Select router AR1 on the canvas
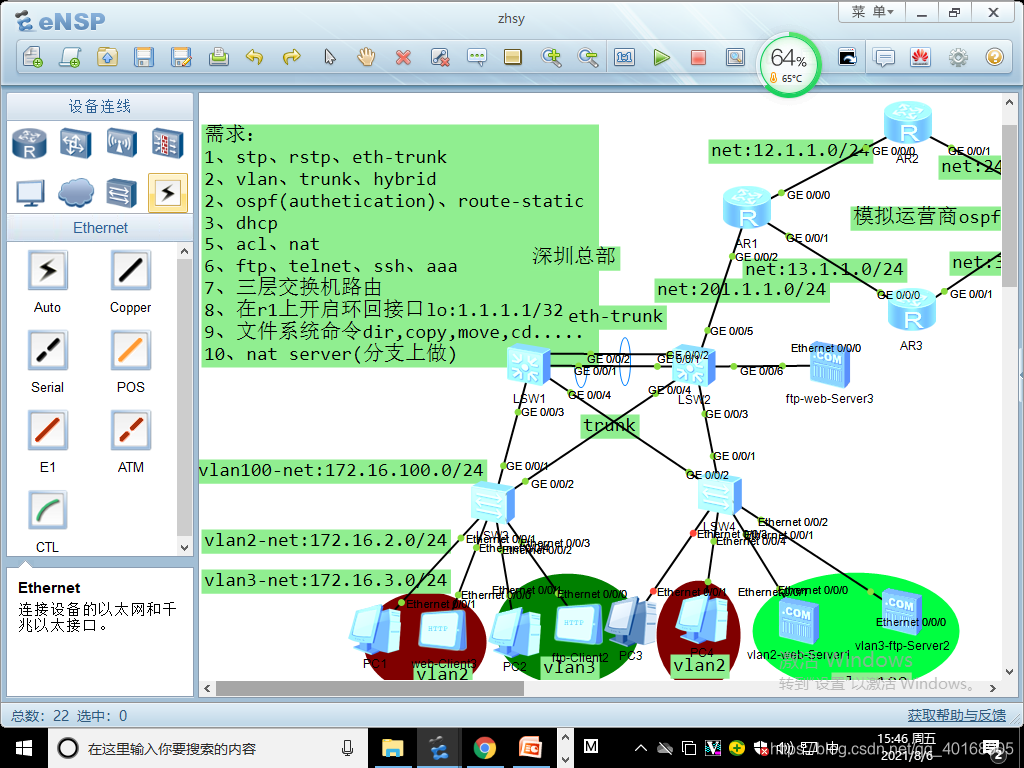1024x768 pixels. (x=746, y=208)
